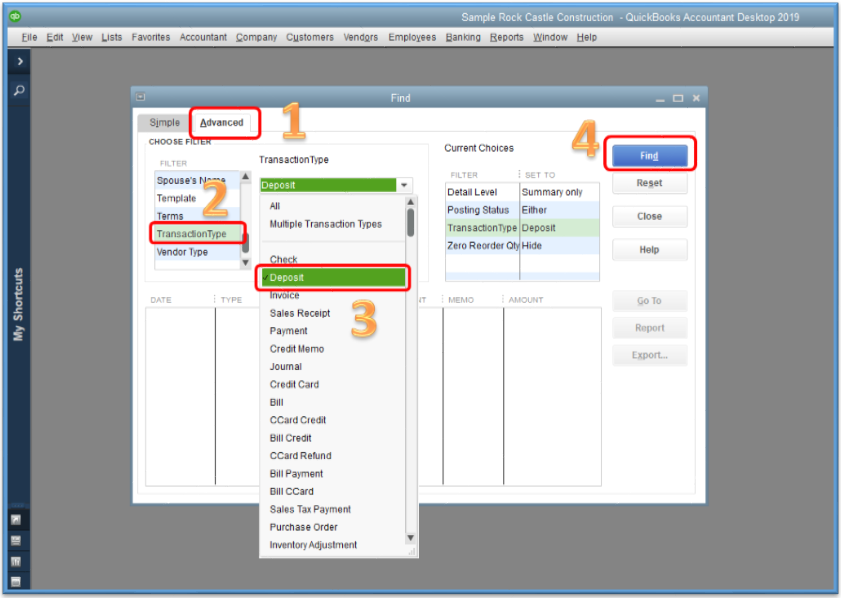Viewport: 841px width, 598px height.
Task: Click the Reset button
Action: [649, 183]
